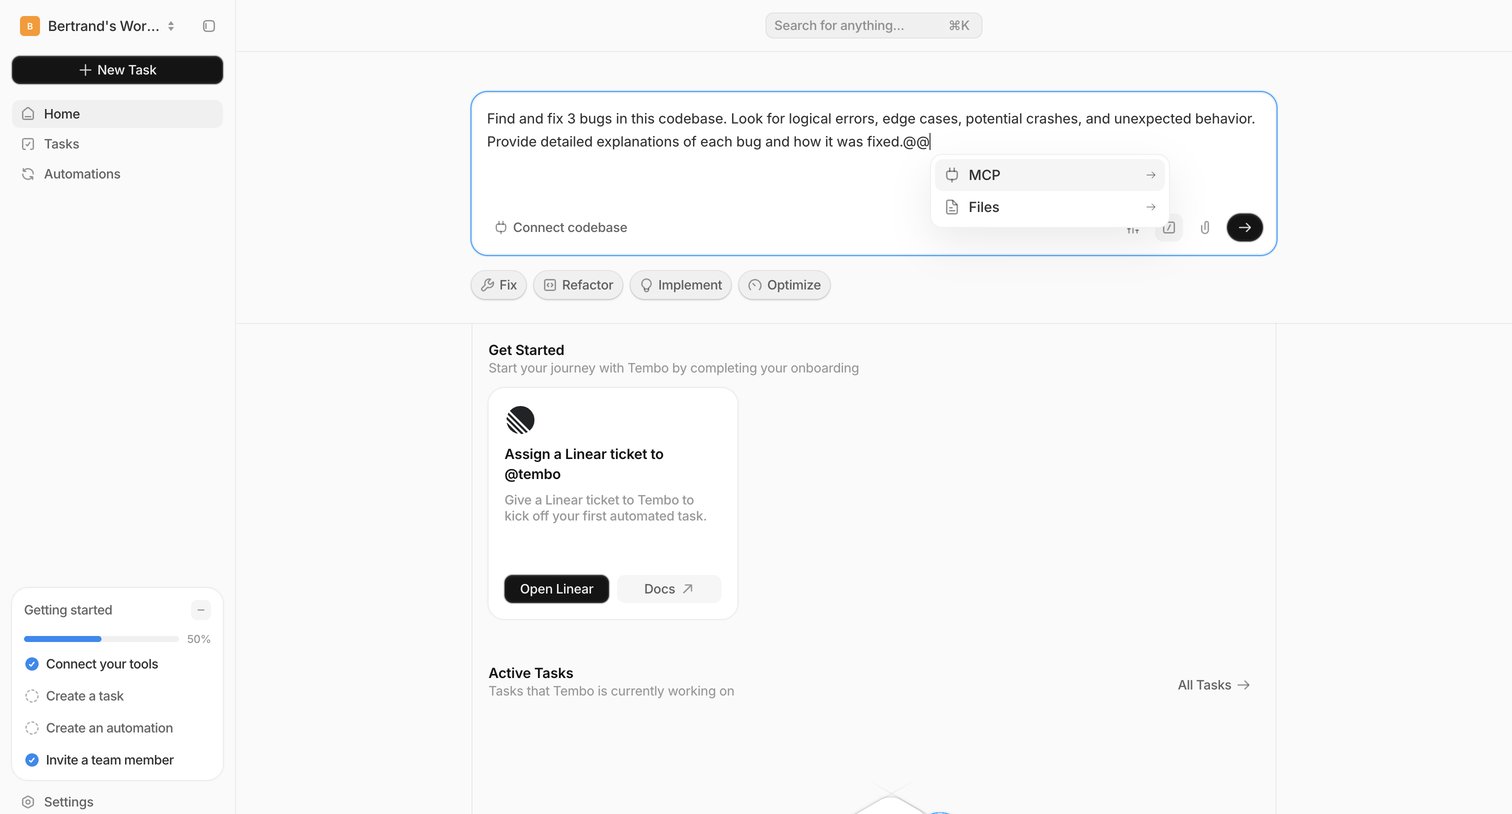Click the settings gear icon in the sidebar
The image size is (1512, 814).
tap(28, 802)
